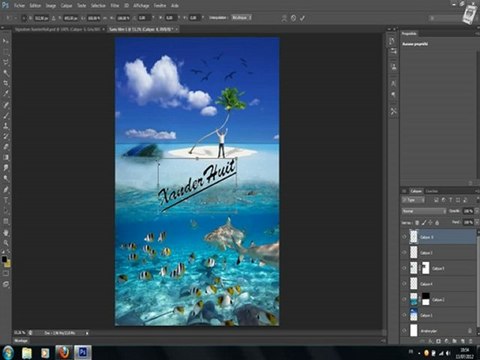Create a new layer from panel bottom
480x360 pixels.
(x=463, y=341)
